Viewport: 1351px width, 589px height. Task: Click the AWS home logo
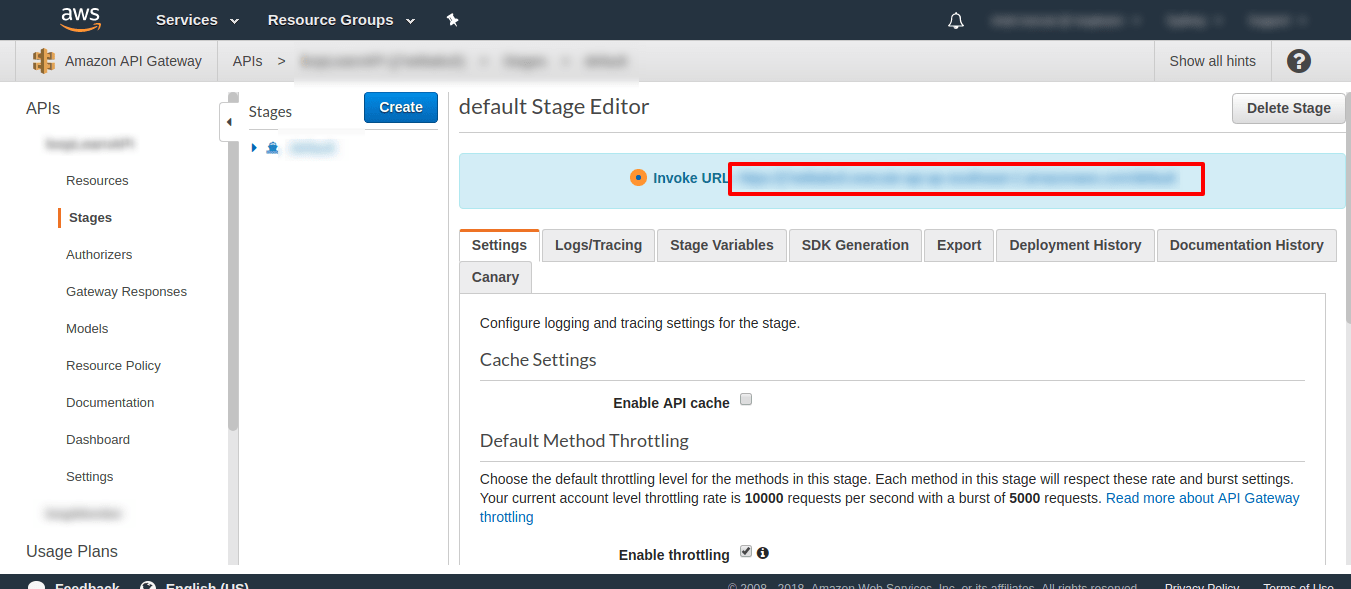pyautogui.click(x=80, y=19)
